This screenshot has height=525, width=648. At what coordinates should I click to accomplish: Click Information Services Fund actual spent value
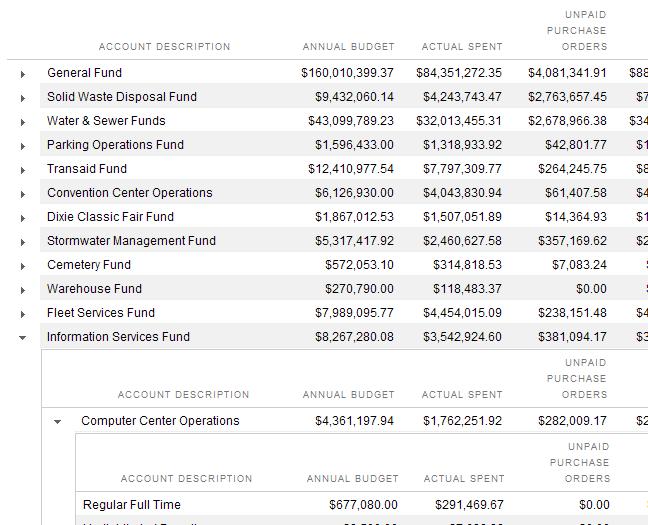coord(462,337)
